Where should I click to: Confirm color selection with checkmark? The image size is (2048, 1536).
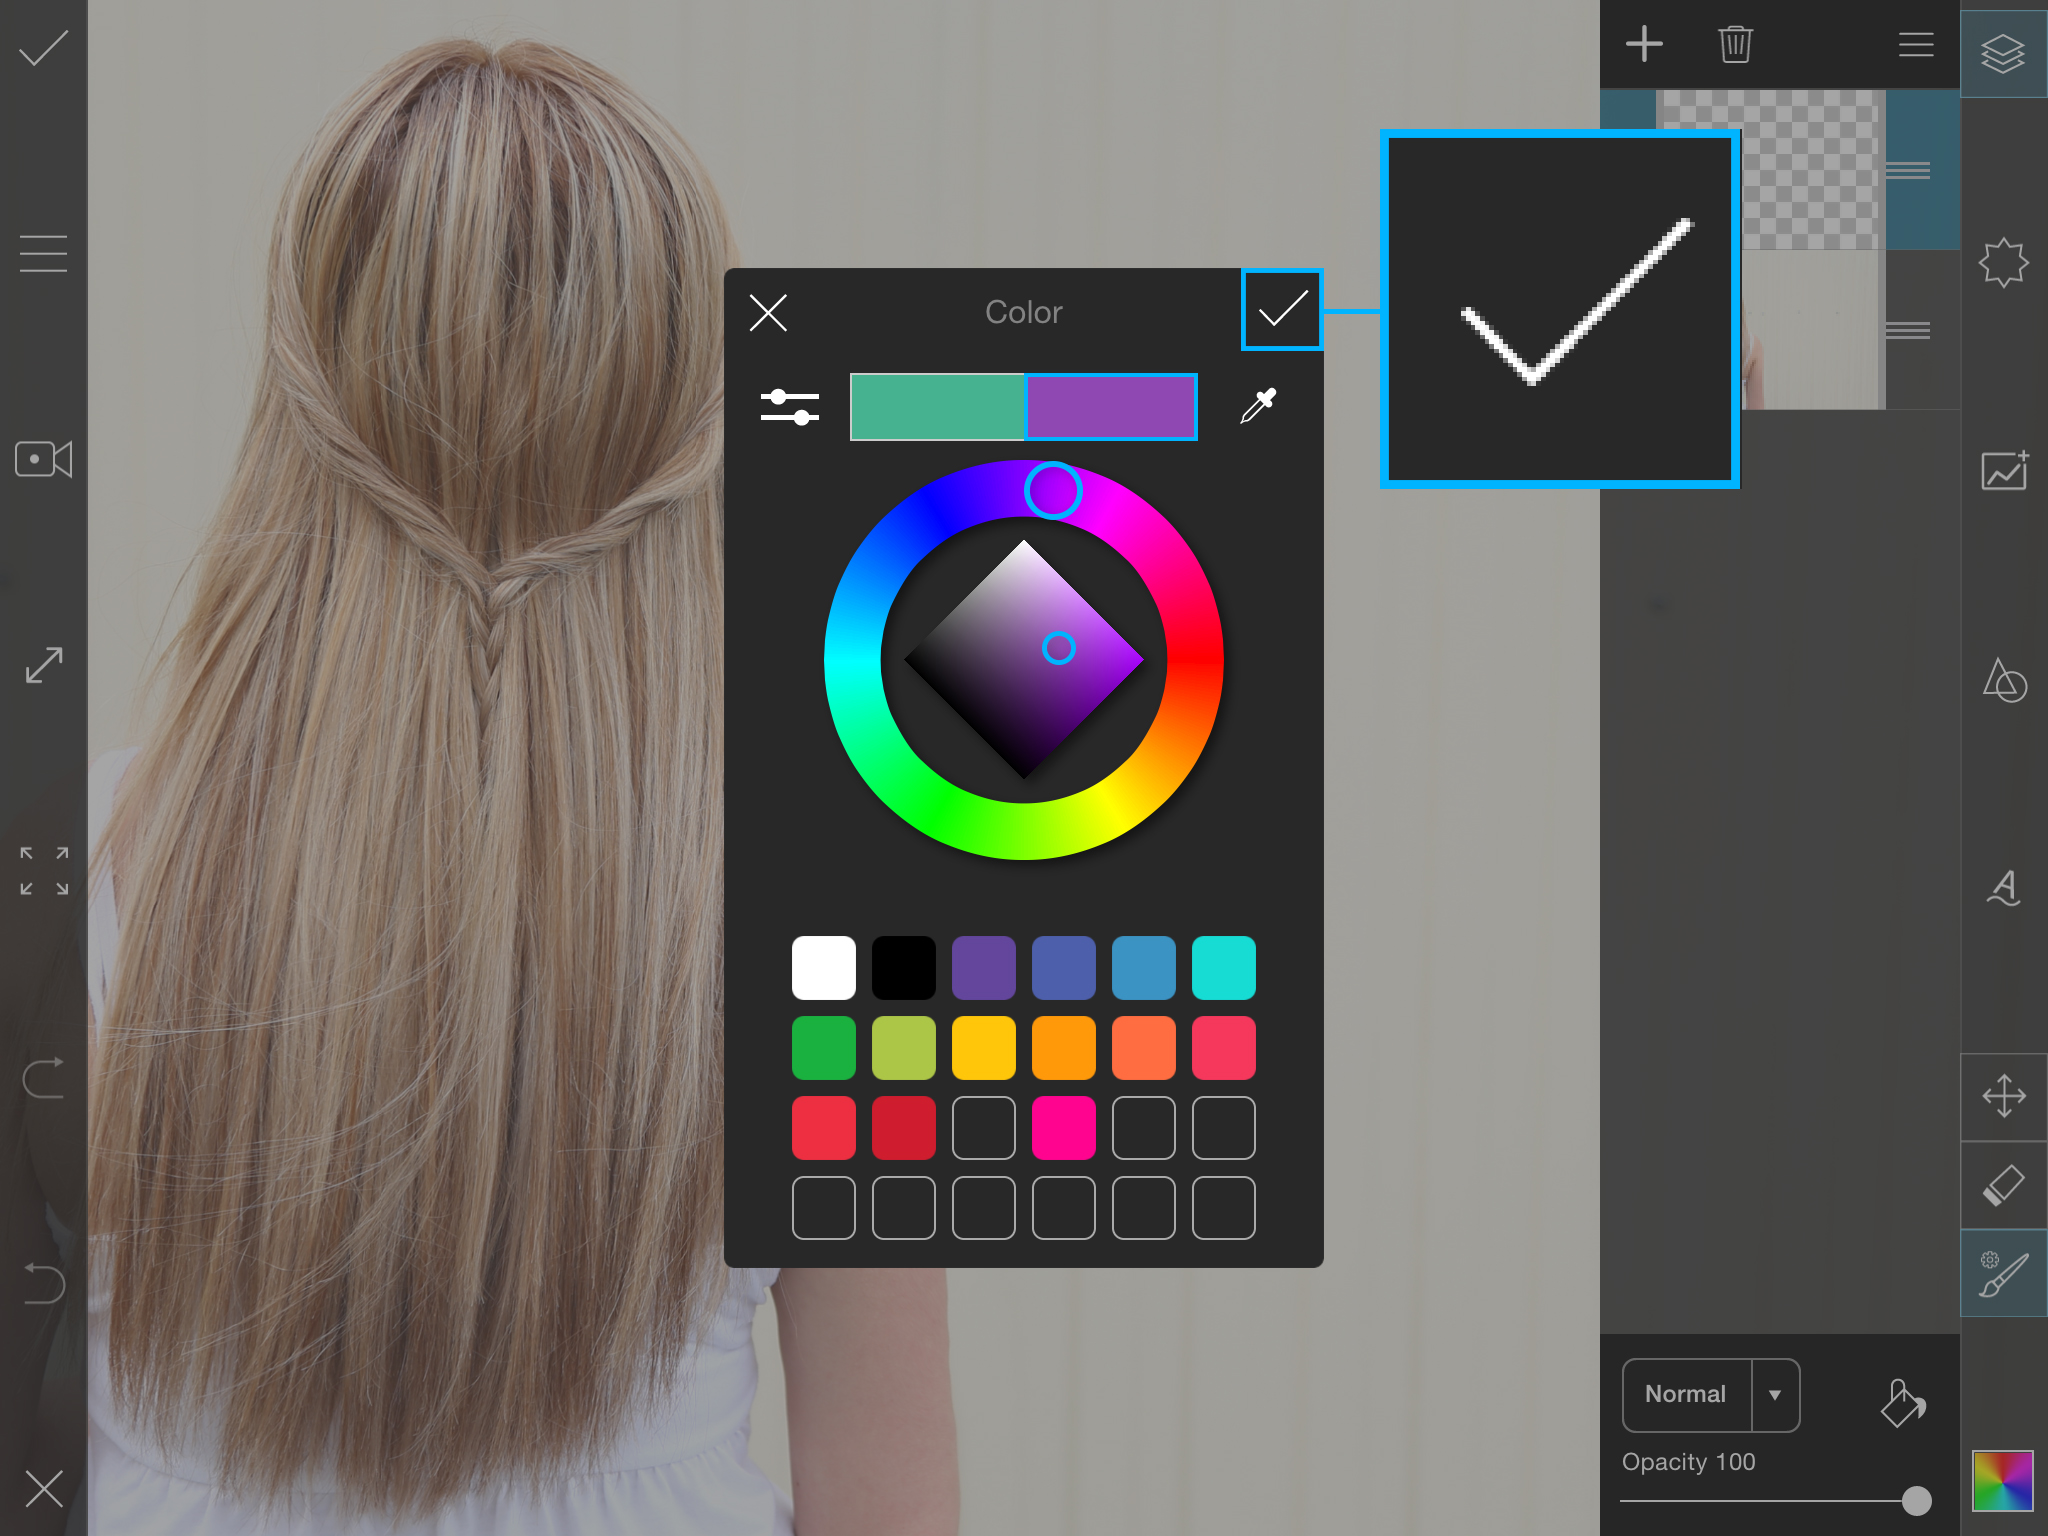pyautogui.click(x=1284, y=310)
